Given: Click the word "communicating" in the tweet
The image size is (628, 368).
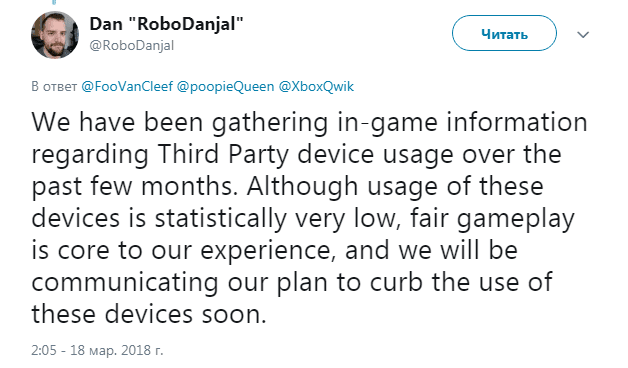Looking at the screenshot, I should [x=125, y=283].
